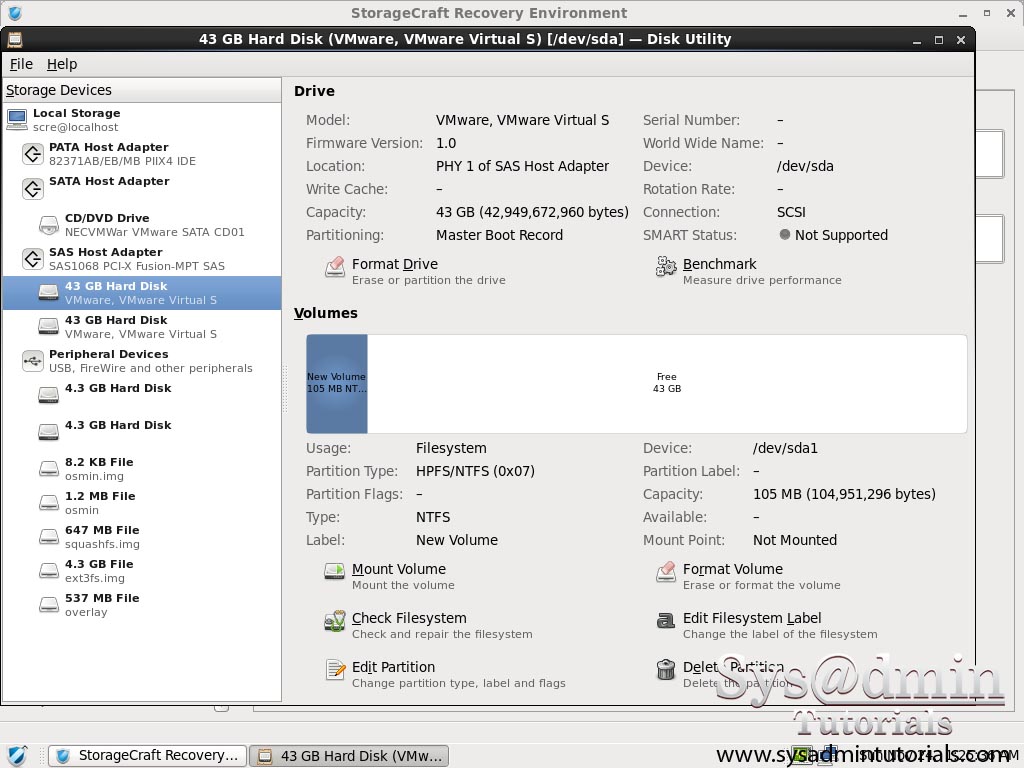
Task: Close the Disk Utility window
Action: point(961,40)
